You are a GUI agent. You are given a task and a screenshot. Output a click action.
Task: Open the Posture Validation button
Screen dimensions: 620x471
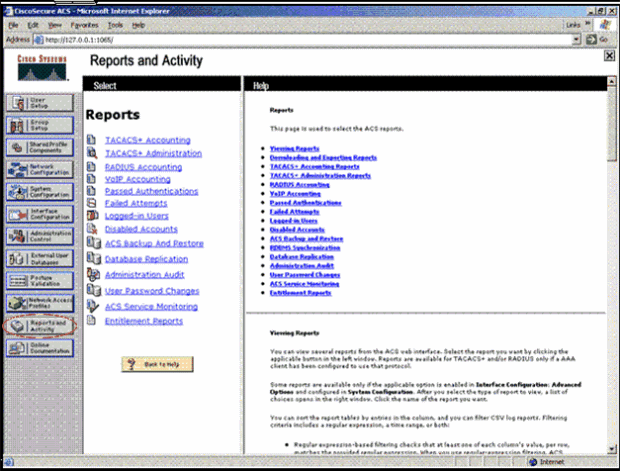(40, 281)
